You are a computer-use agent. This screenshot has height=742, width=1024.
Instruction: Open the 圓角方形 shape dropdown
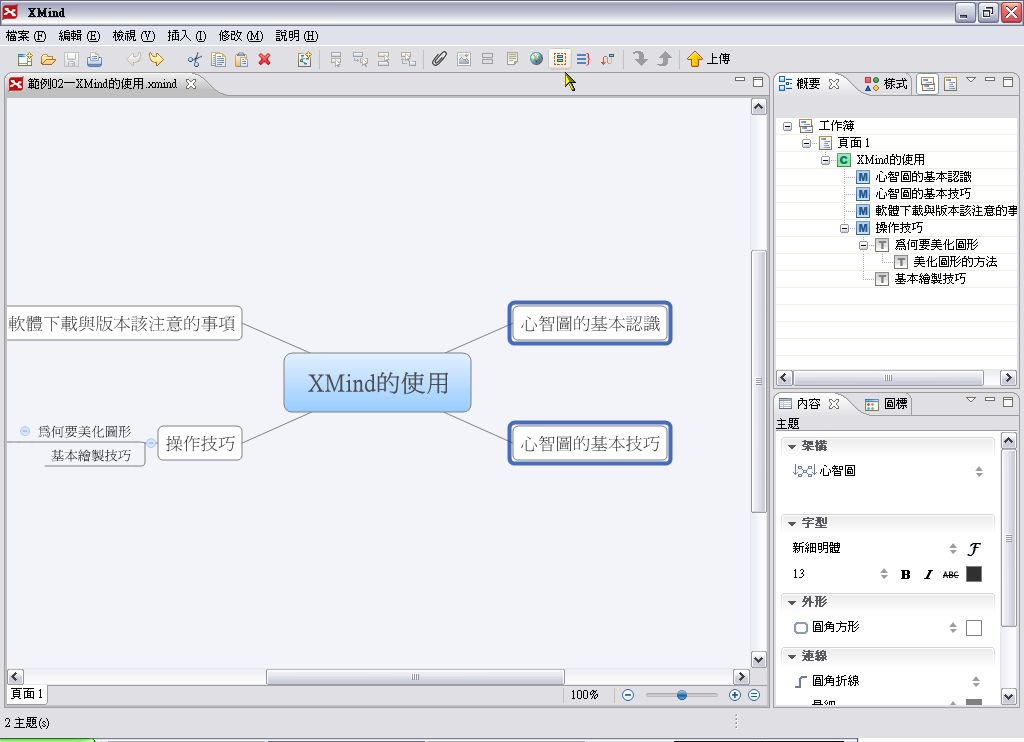pos(953,628)
